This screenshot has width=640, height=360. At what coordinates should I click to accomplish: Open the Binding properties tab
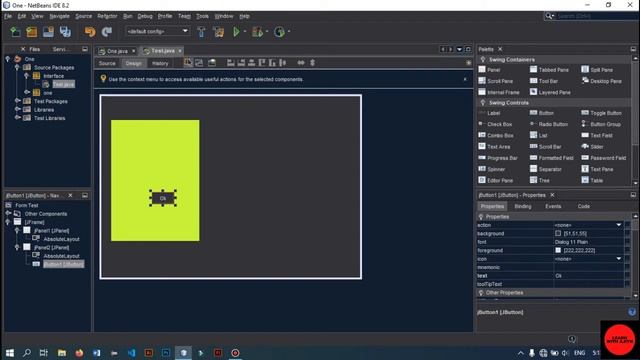click(x=523, y=207)
